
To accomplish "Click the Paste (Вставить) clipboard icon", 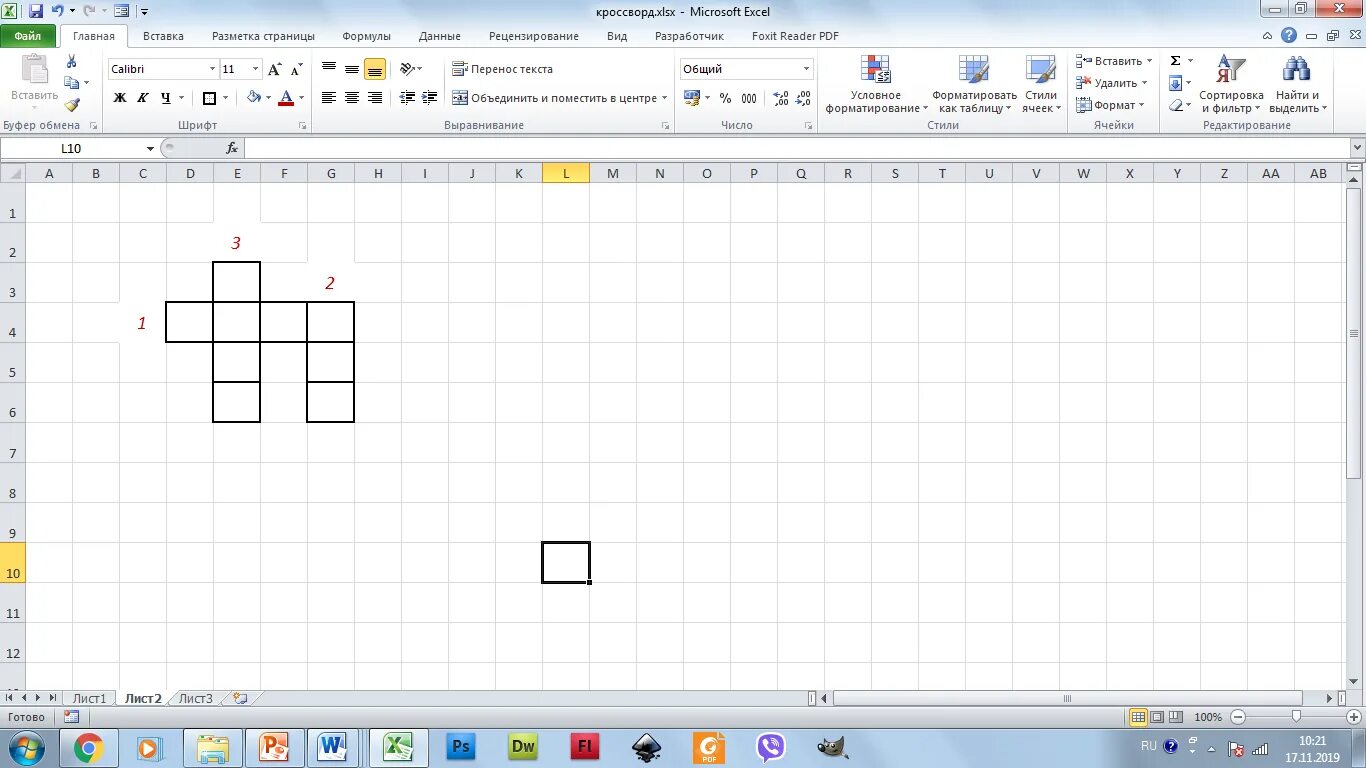I will point(35,70).
